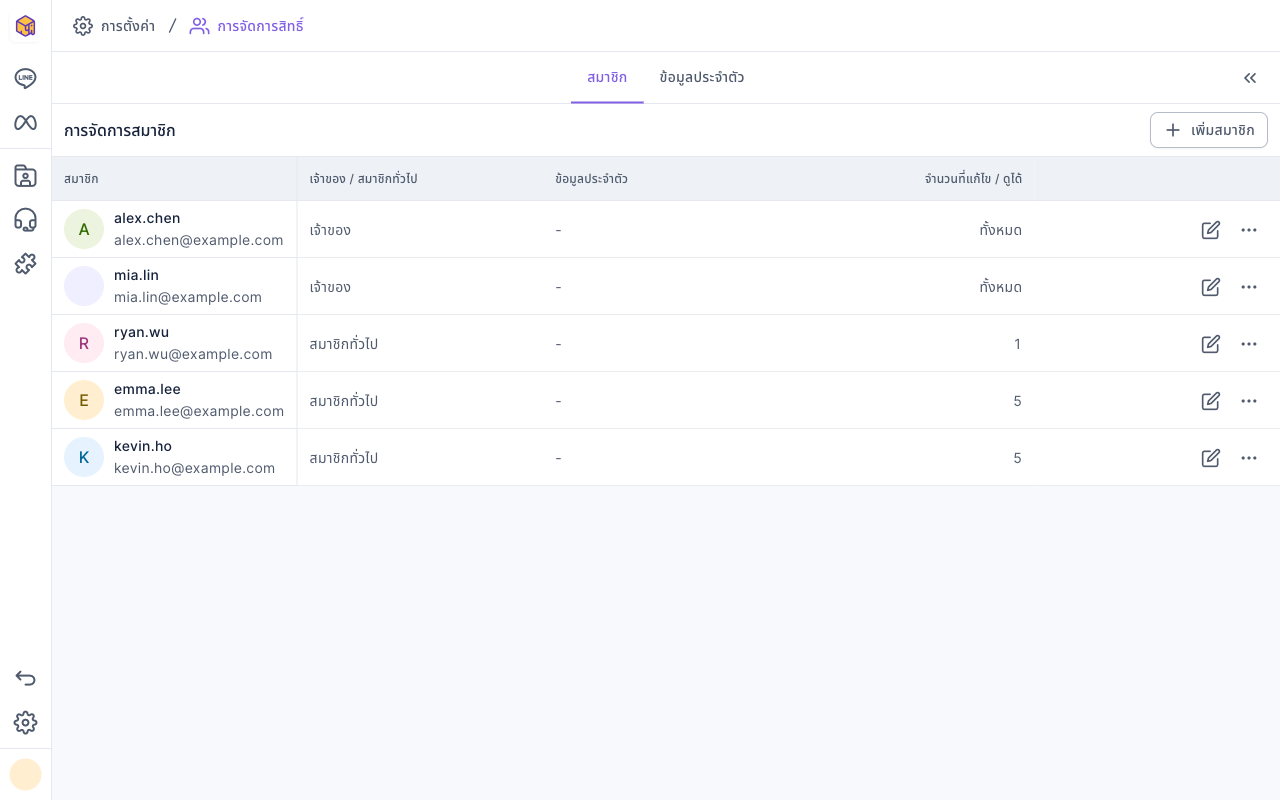This screenshot has width=1280, height=800.
Task: Click the เพิ่มสมาชิก add member button
Action: [x=1209, y=130]
